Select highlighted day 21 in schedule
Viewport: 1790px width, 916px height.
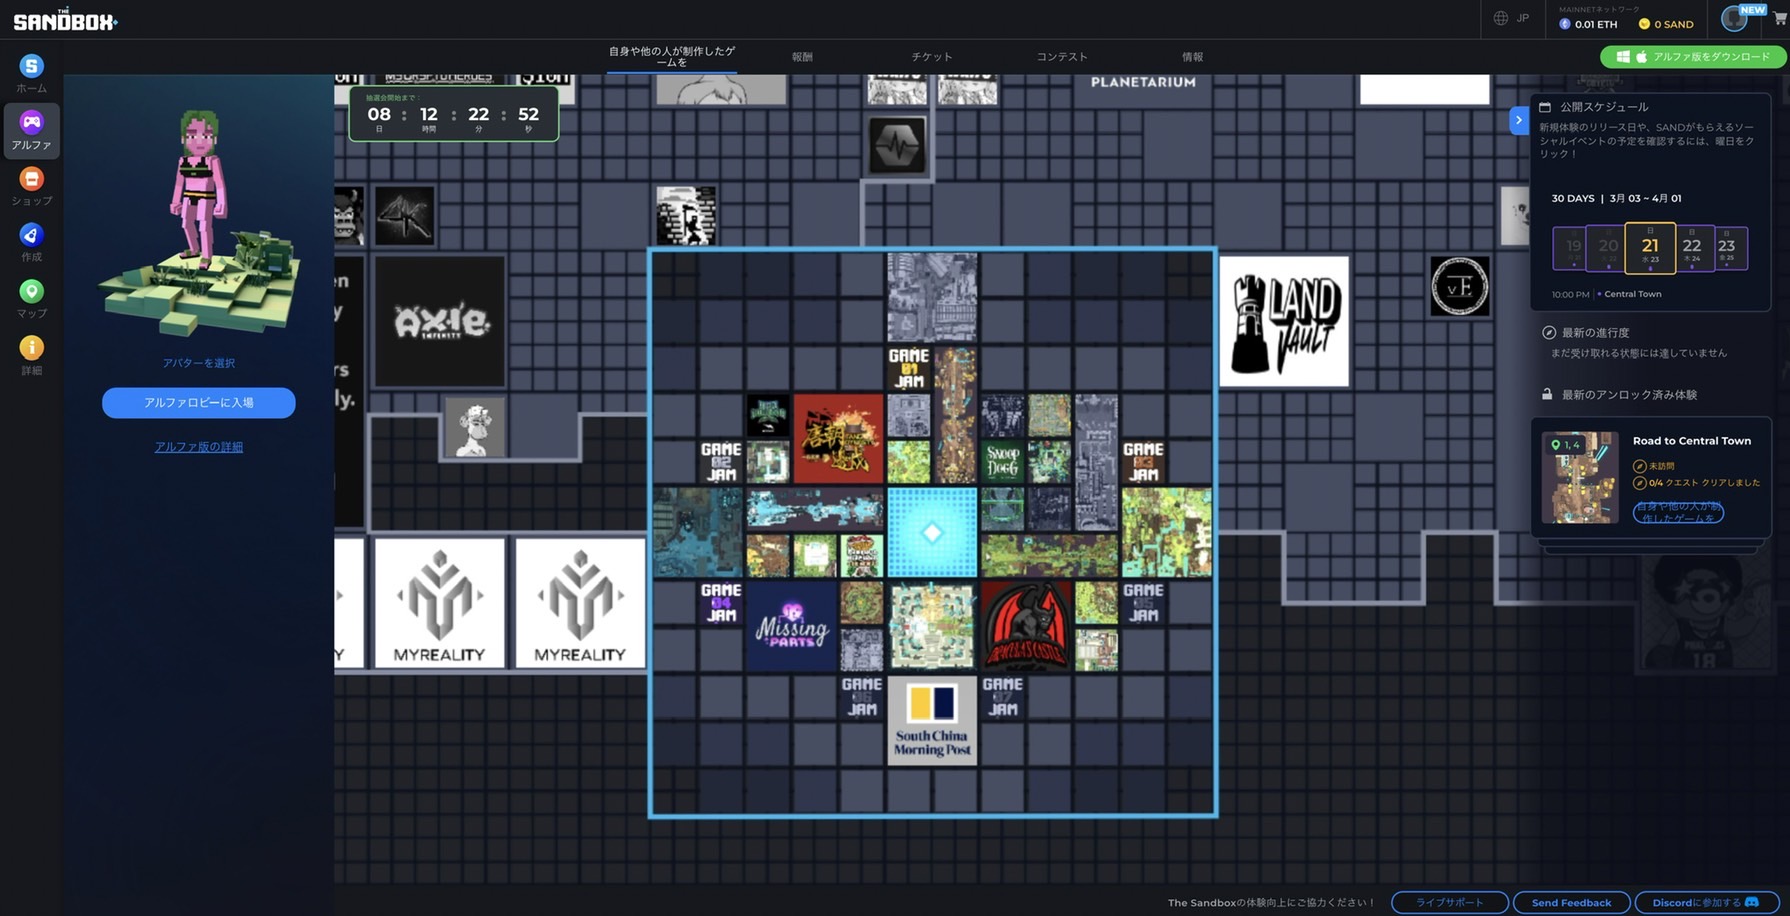(1650, 248)
